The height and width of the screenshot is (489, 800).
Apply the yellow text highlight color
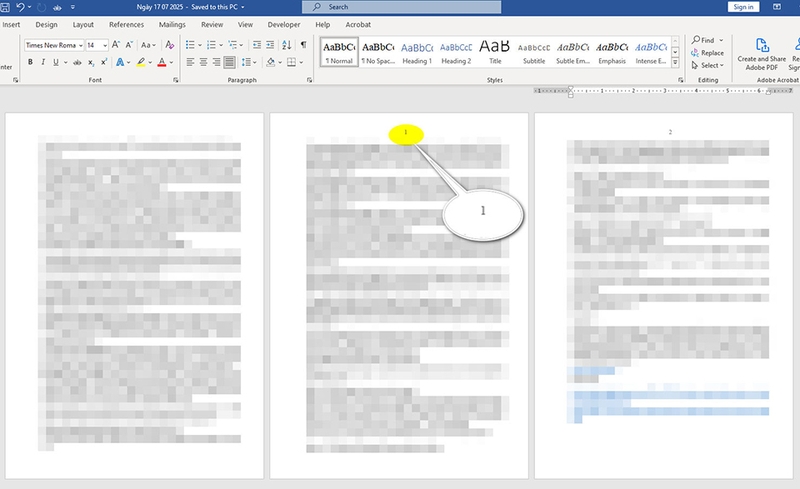coord(139,62)
